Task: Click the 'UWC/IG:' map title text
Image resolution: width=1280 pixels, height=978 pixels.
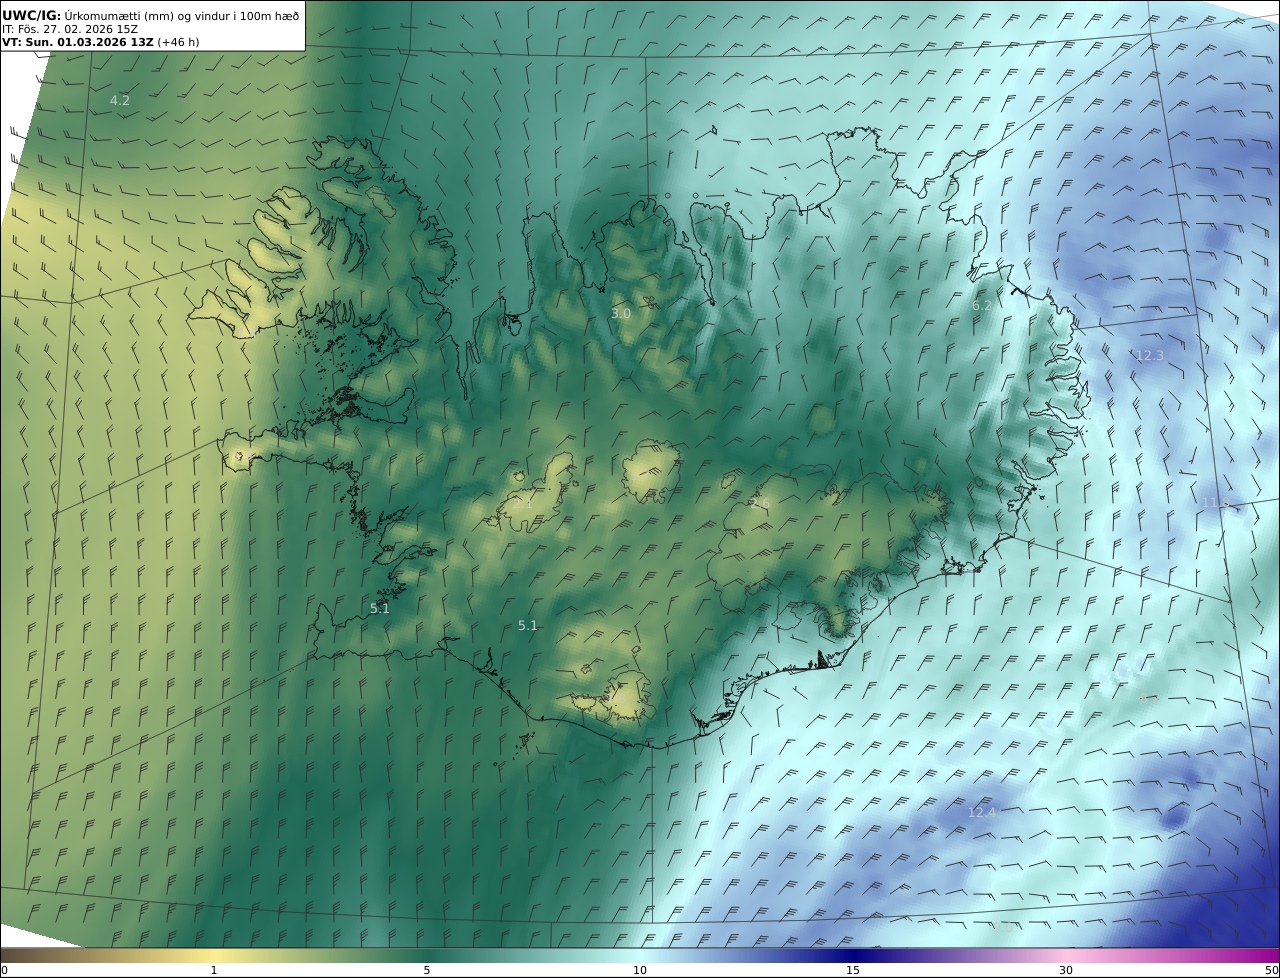Action: click(32, 15)
